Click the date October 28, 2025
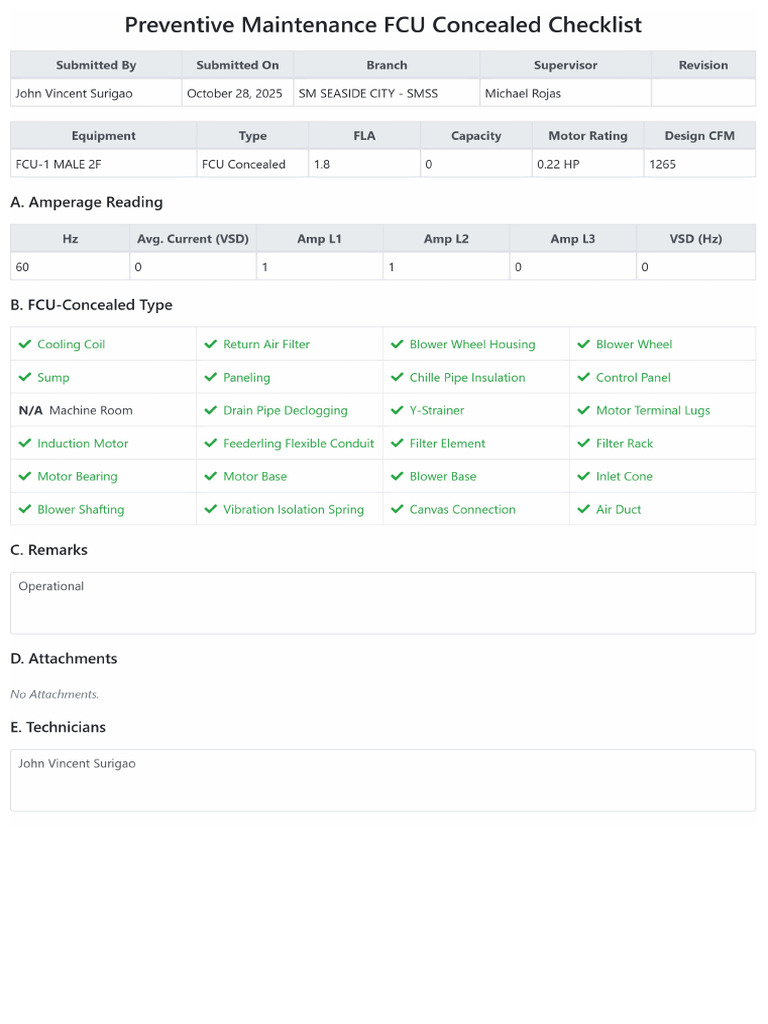The image size is (768, 1024). click(x=234, y=93)
